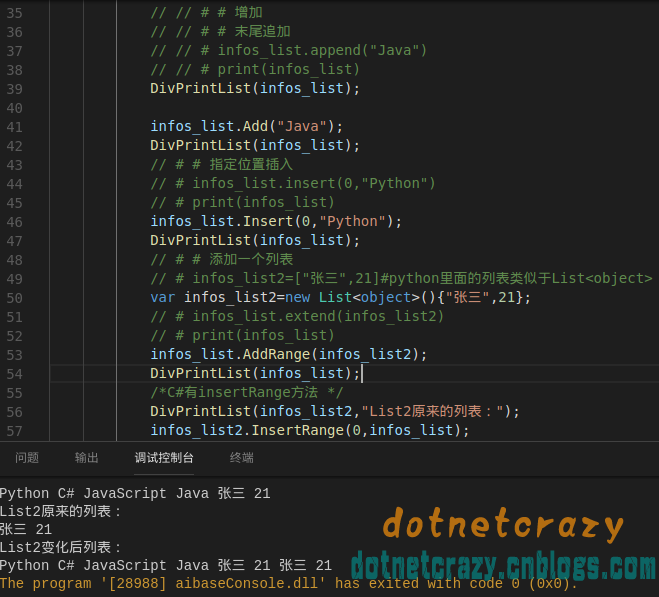Viewport: 659px width, 597px height.
Task: Click line number 50 in the gutter
Action: click(14, 298)
